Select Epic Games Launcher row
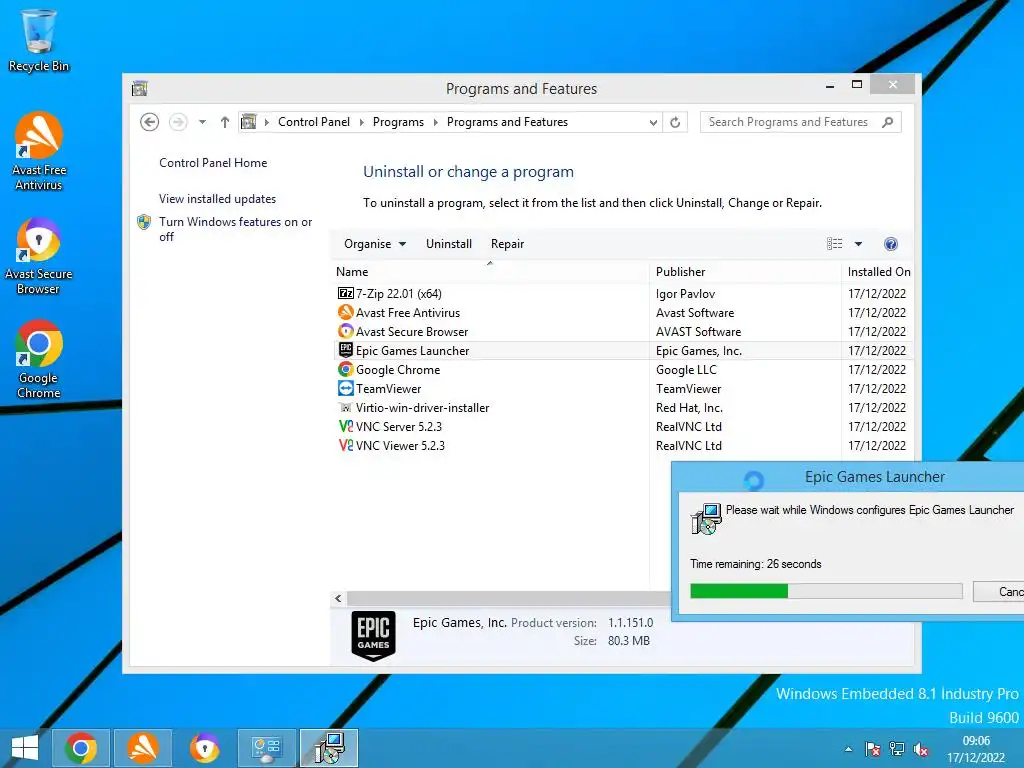Image resolution: width=1024 pixels, height=768 pixels. pos(624,351)
